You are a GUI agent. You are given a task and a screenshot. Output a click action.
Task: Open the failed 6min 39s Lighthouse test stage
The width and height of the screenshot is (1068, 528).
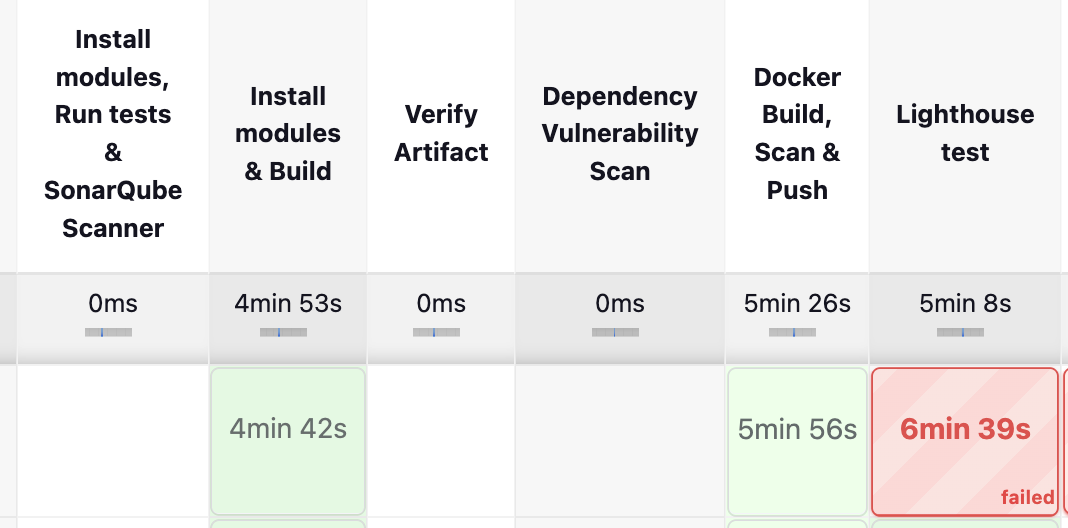[964, 430]
